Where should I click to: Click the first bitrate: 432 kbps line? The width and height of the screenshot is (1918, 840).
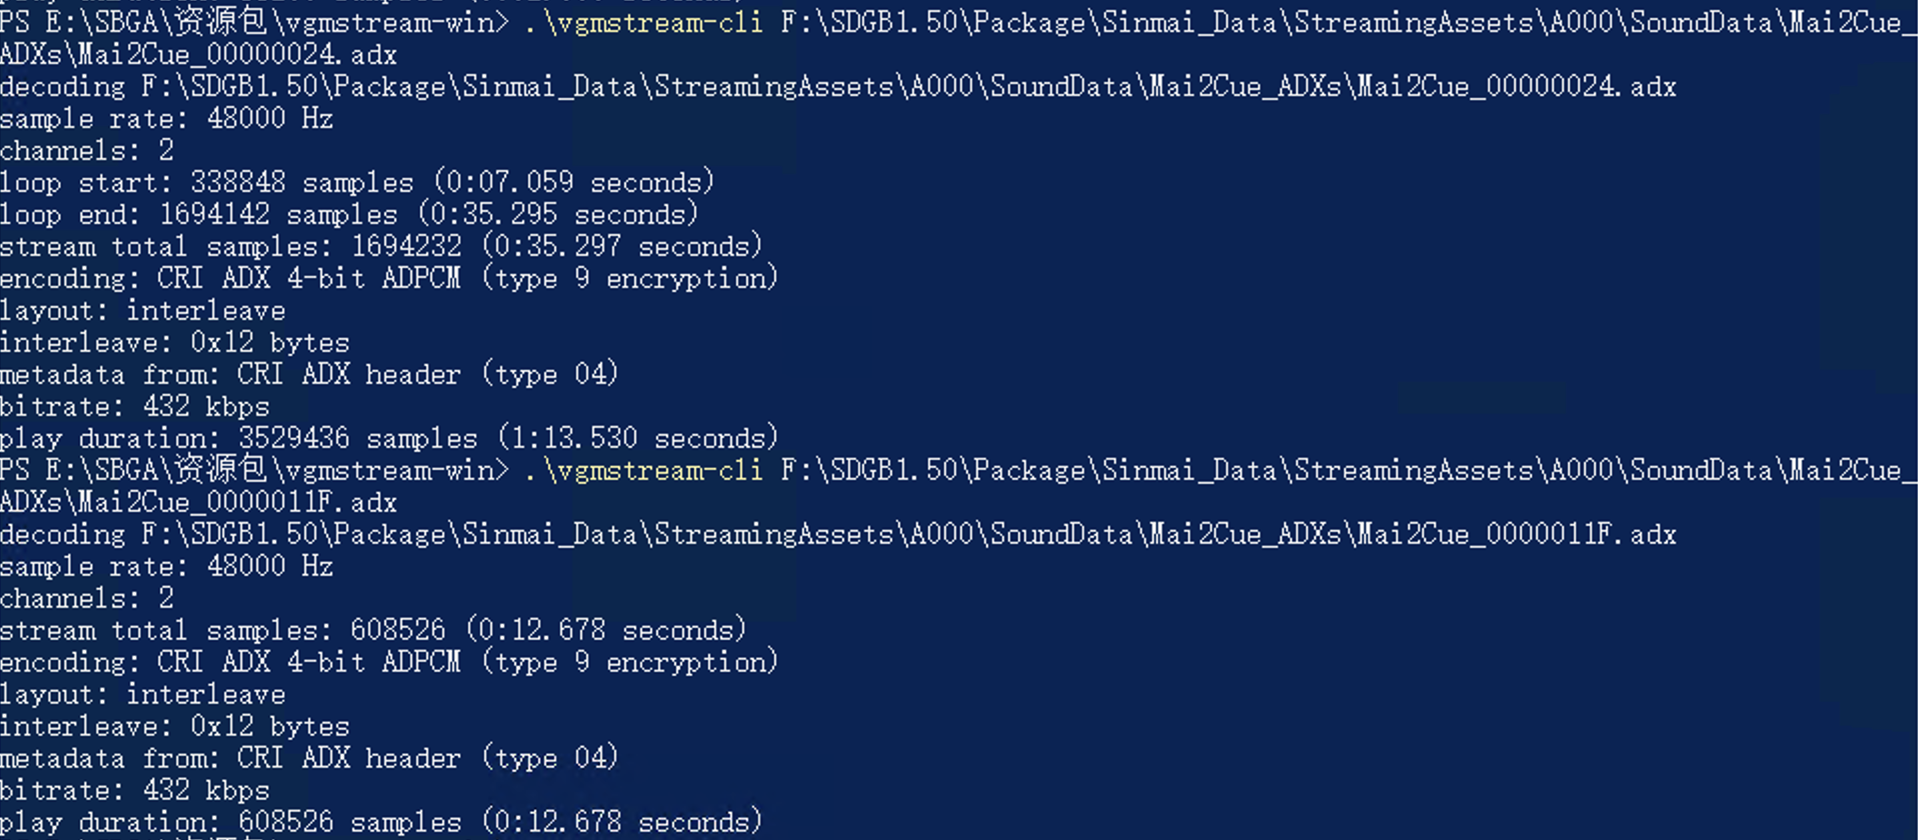point(135,406)
